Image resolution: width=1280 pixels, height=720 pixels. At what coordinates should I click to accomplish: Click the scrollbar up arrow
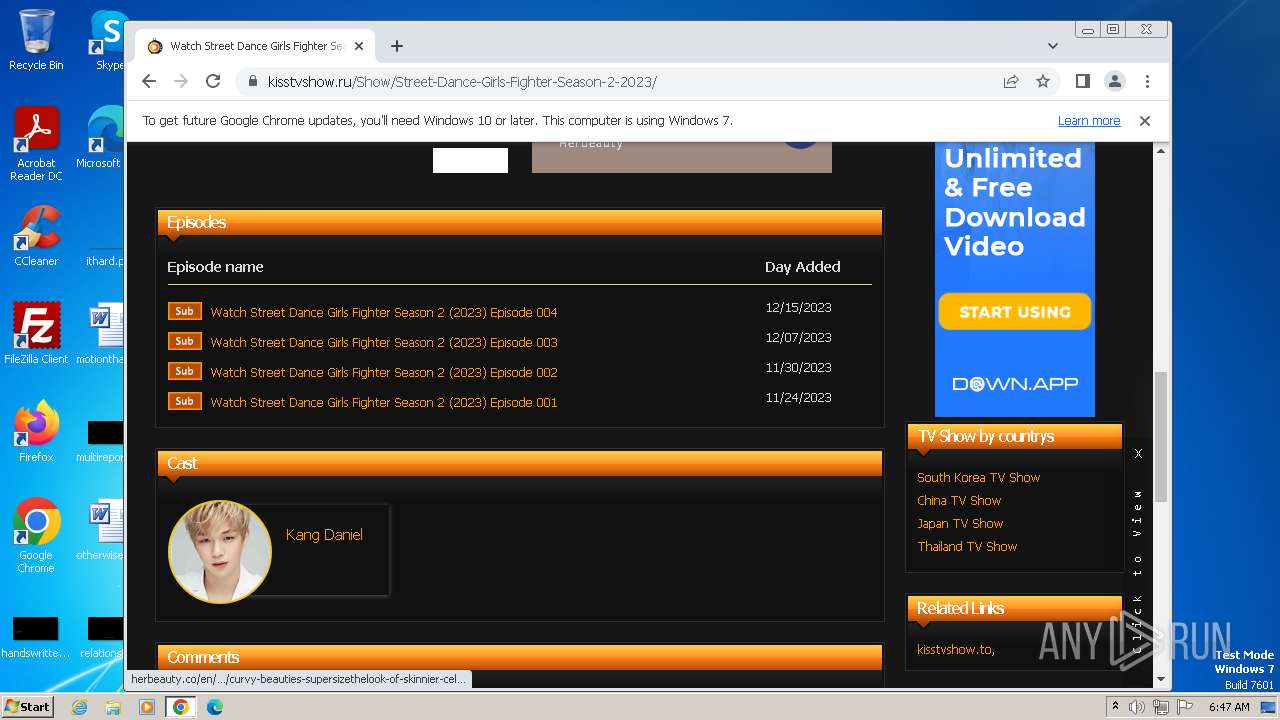1160,150
